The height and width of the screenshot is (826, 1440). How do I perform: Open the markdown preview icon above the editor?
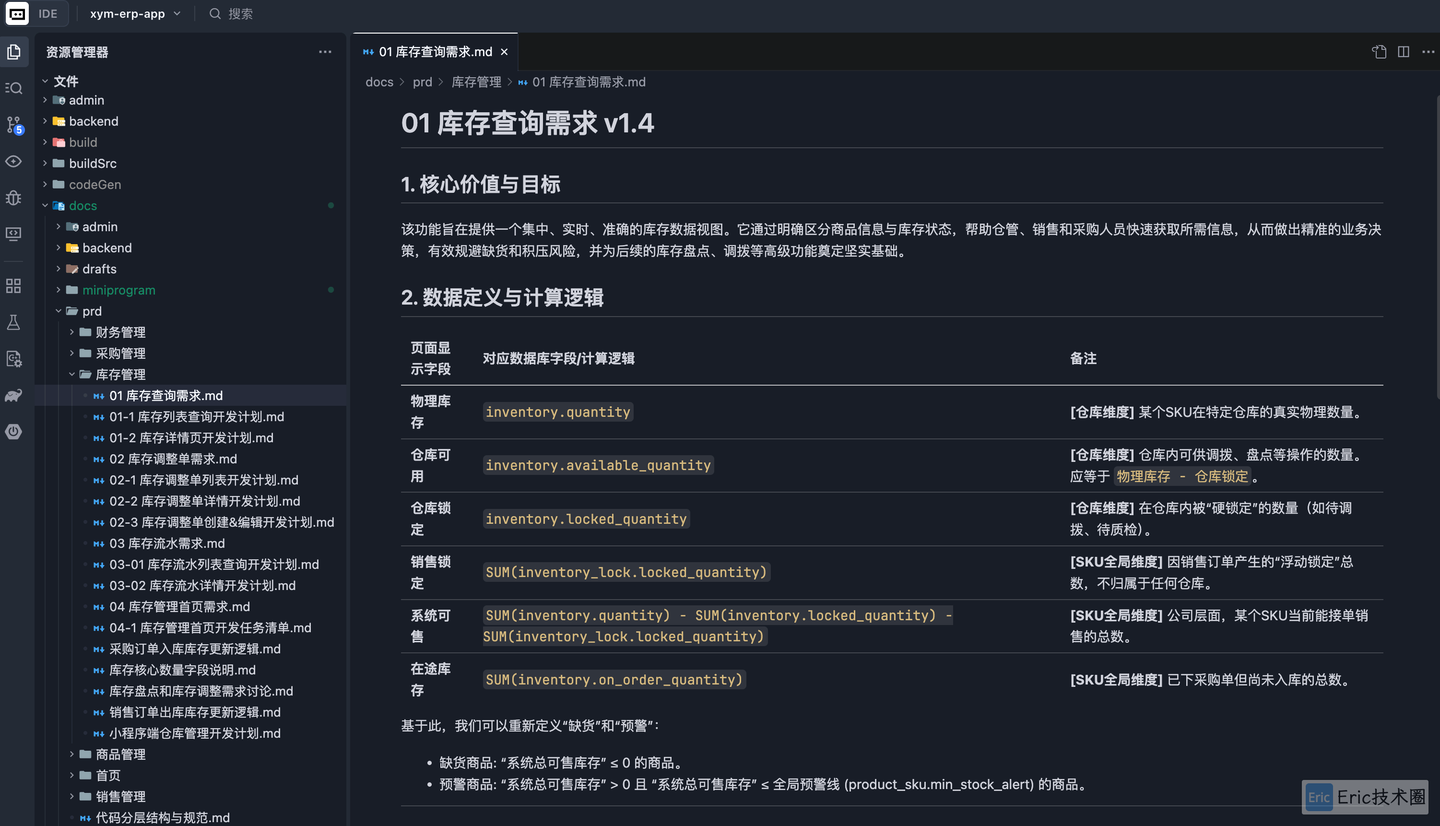[1379, 51]
